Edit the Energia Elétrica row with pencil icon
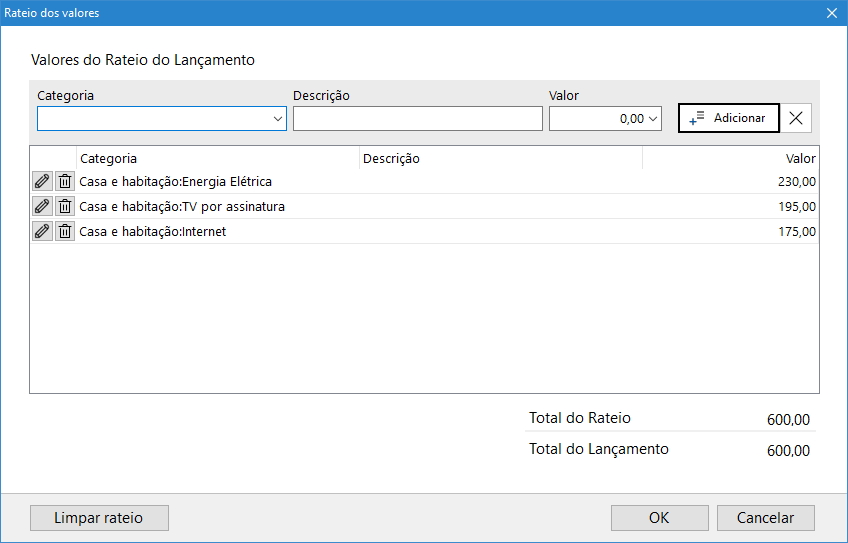This screenshot has width=848, height=543. pyautogui.click(x=42, y=181)
